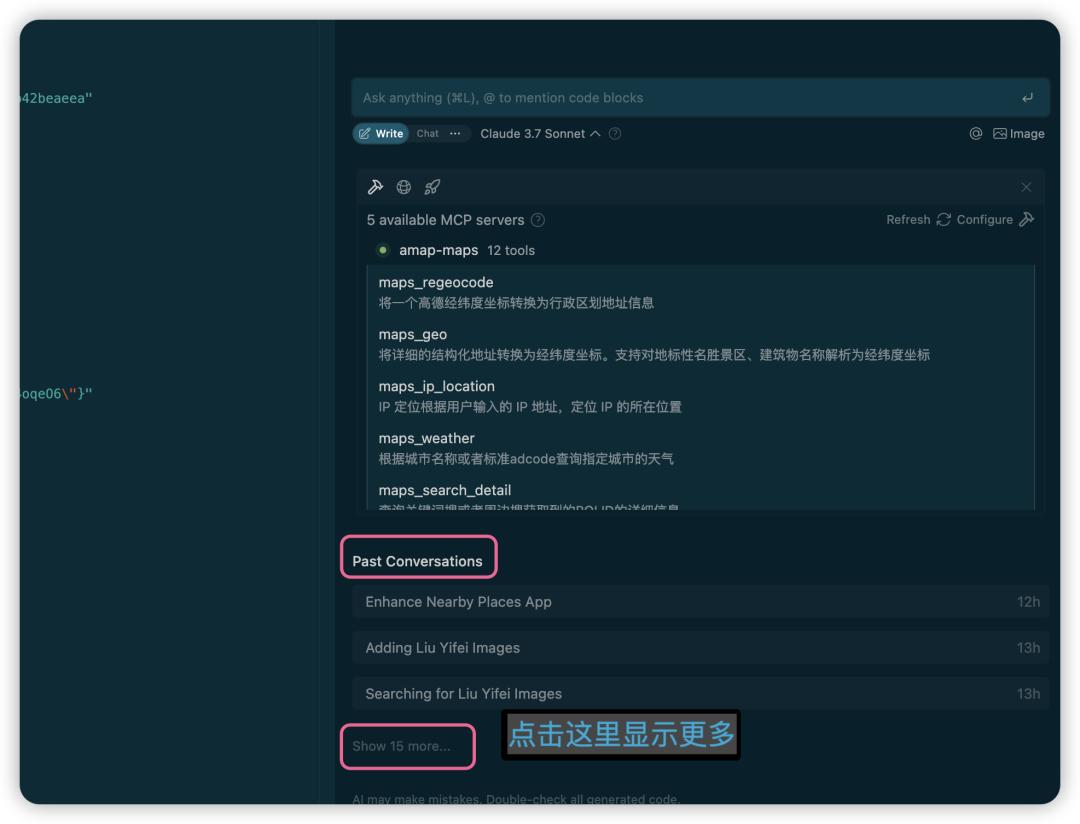Open Configure for MCP servers
Image resolution: width=1080 pixels, height=824 pixels.
click(994, 220)
